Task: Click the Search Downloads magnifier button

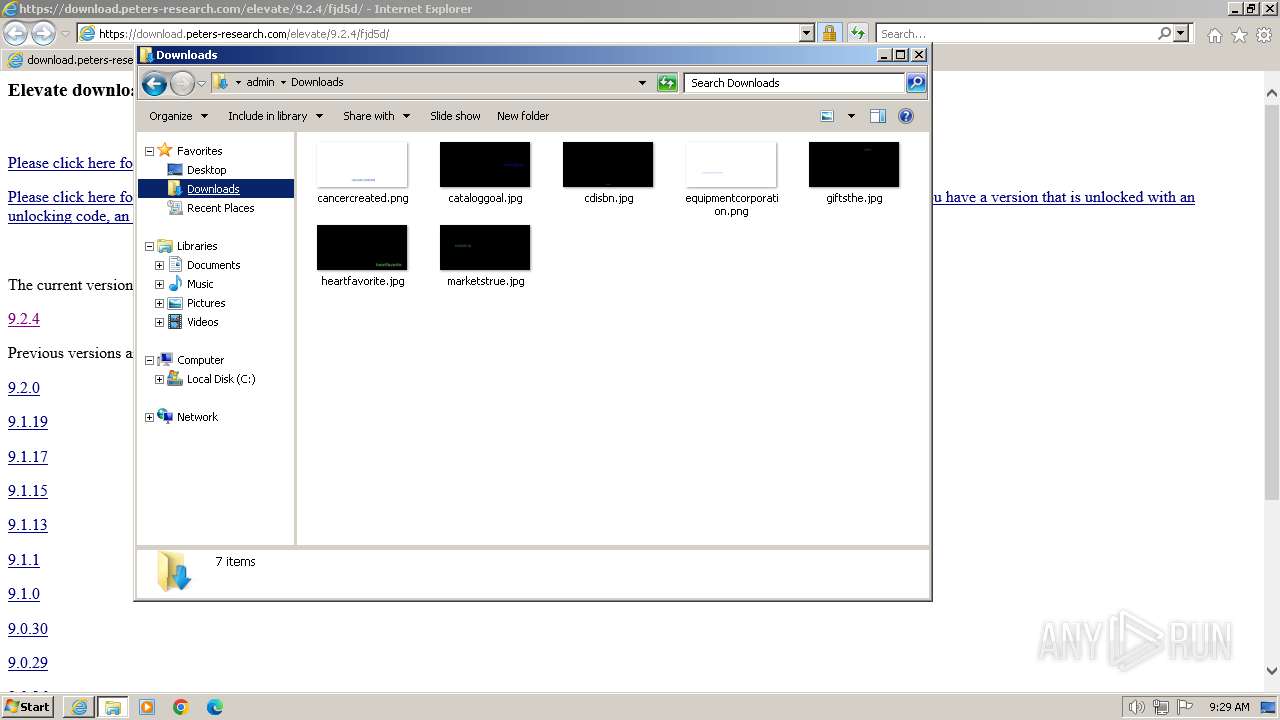Action: click(x=916, y=83)
